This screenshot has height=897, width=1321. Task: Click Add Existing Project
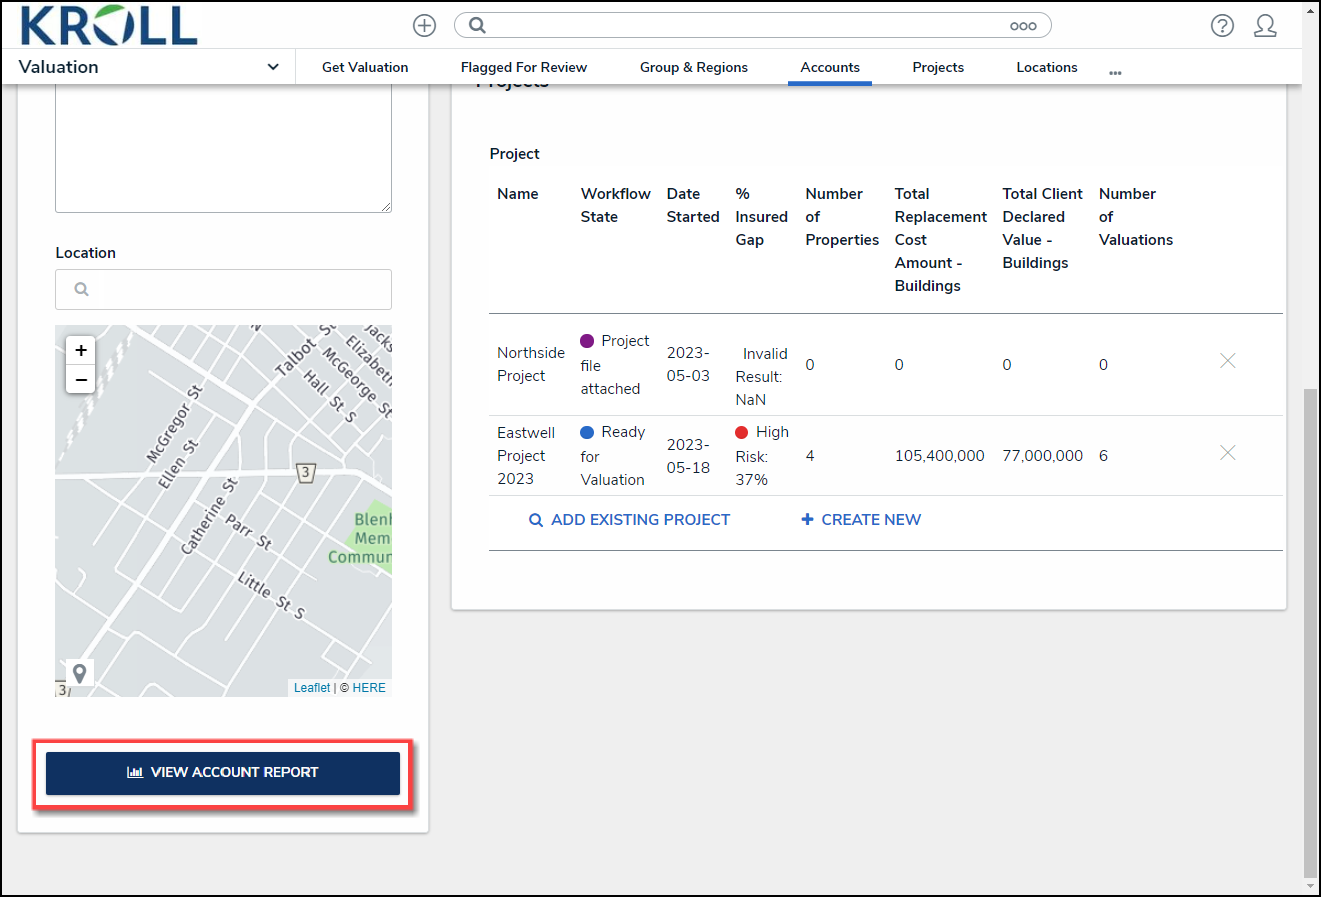pos(630,520)
